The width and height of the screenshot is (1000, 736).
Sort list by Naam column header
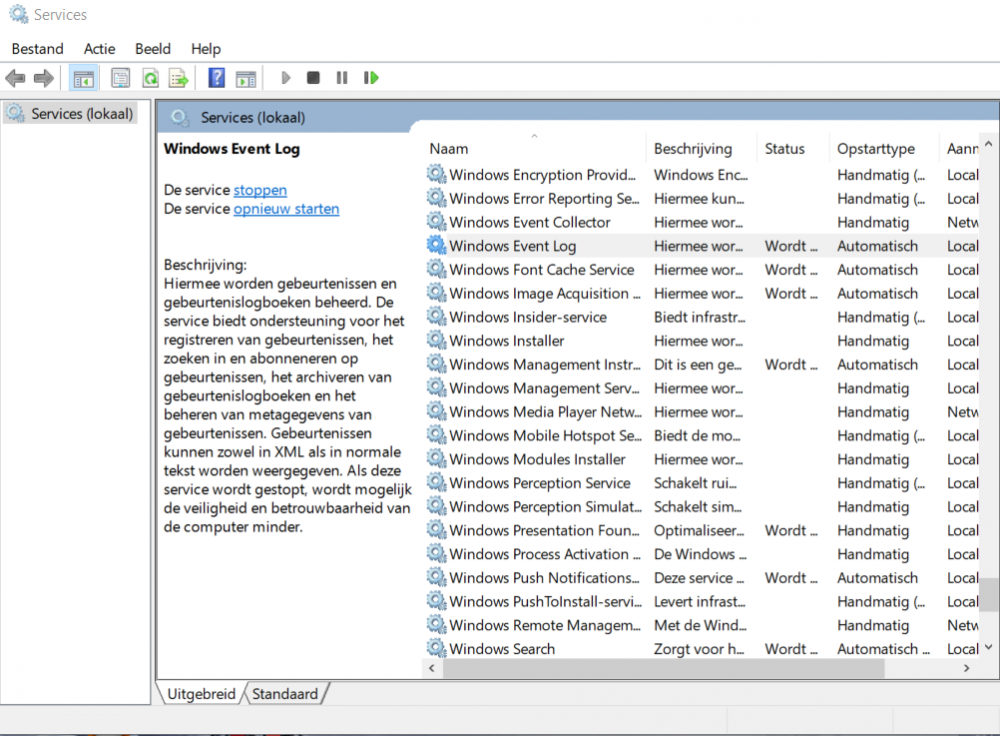449,149
